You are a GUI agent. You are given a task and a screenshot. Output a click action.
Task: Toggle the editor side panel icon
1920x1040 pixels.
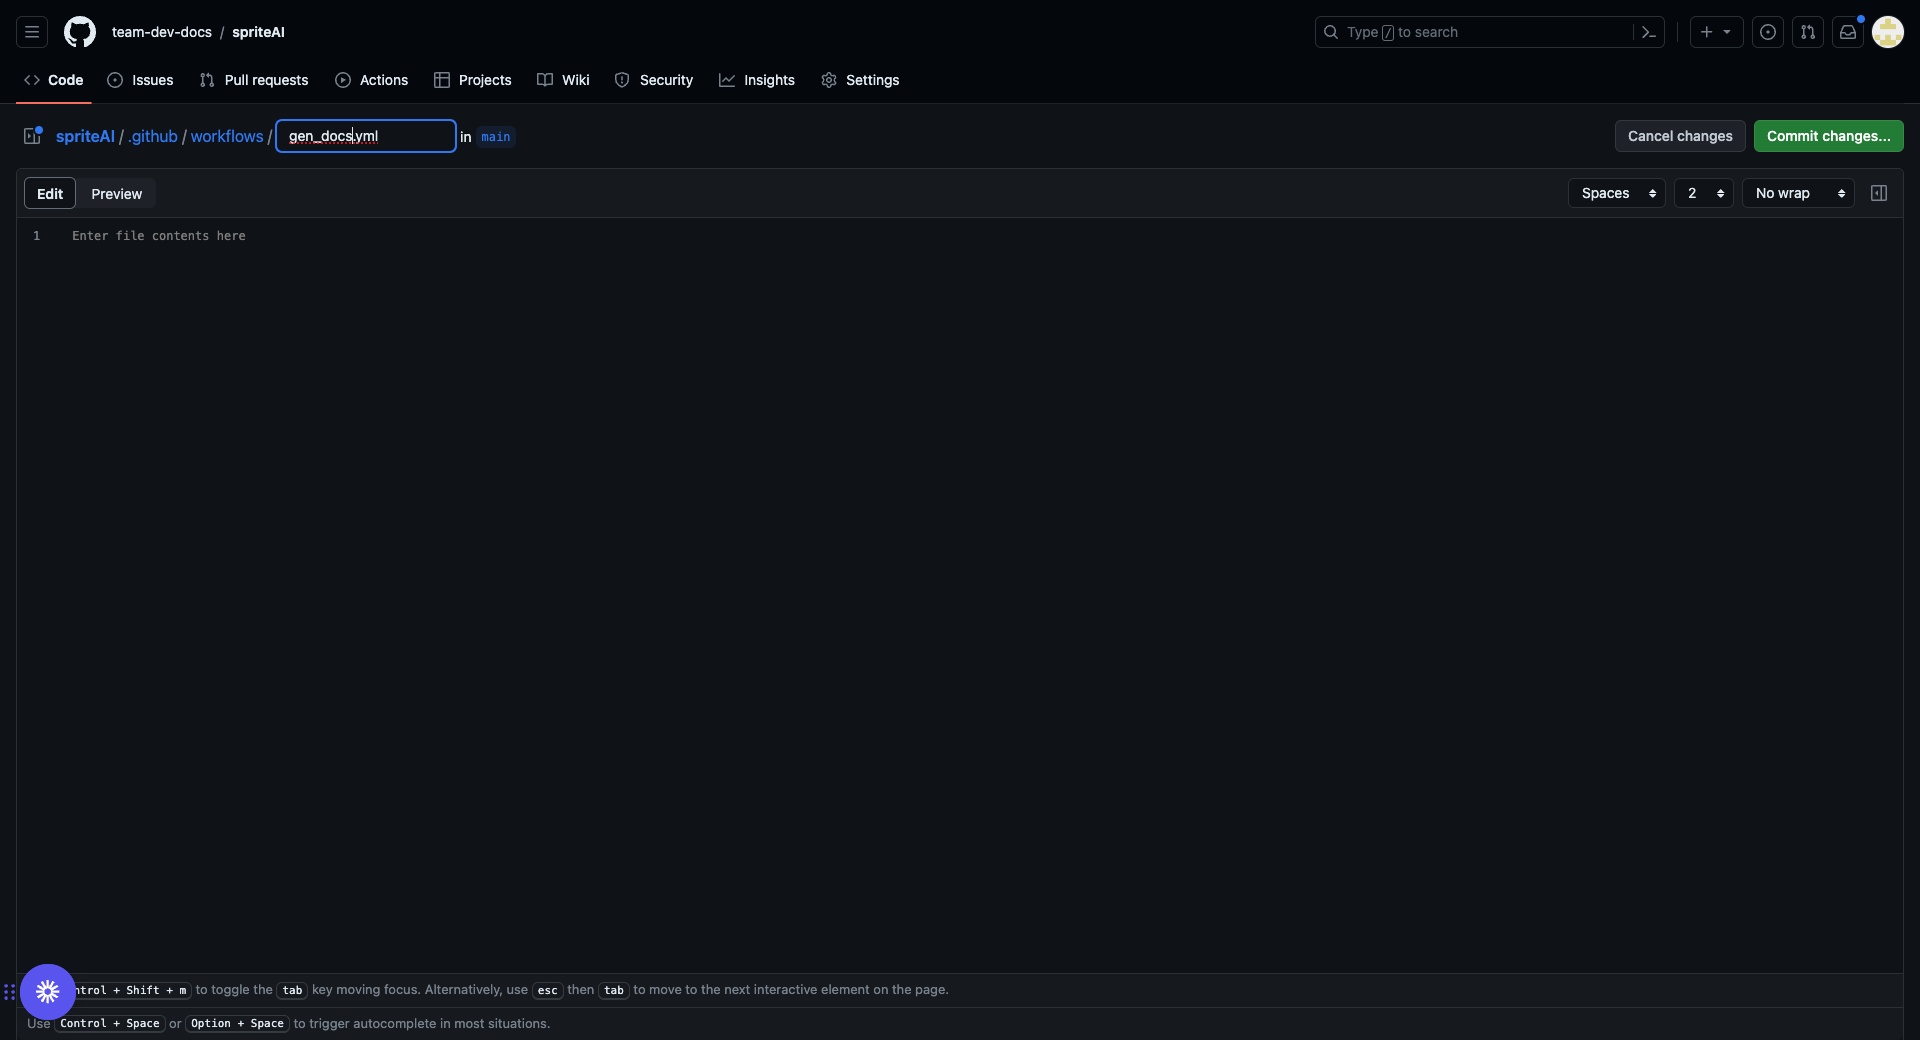pos(1879,193)
